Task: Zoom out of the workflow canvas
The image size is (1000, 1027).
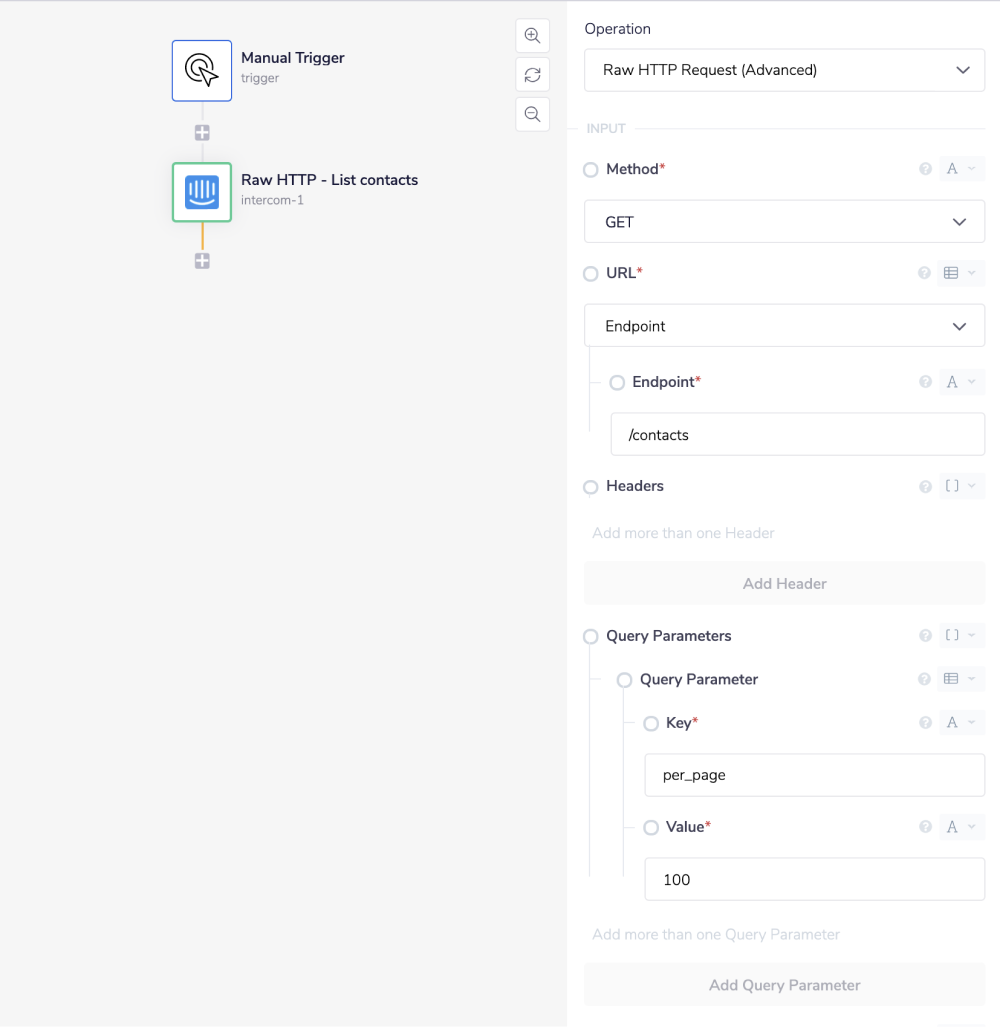Action: coord(532,114)
